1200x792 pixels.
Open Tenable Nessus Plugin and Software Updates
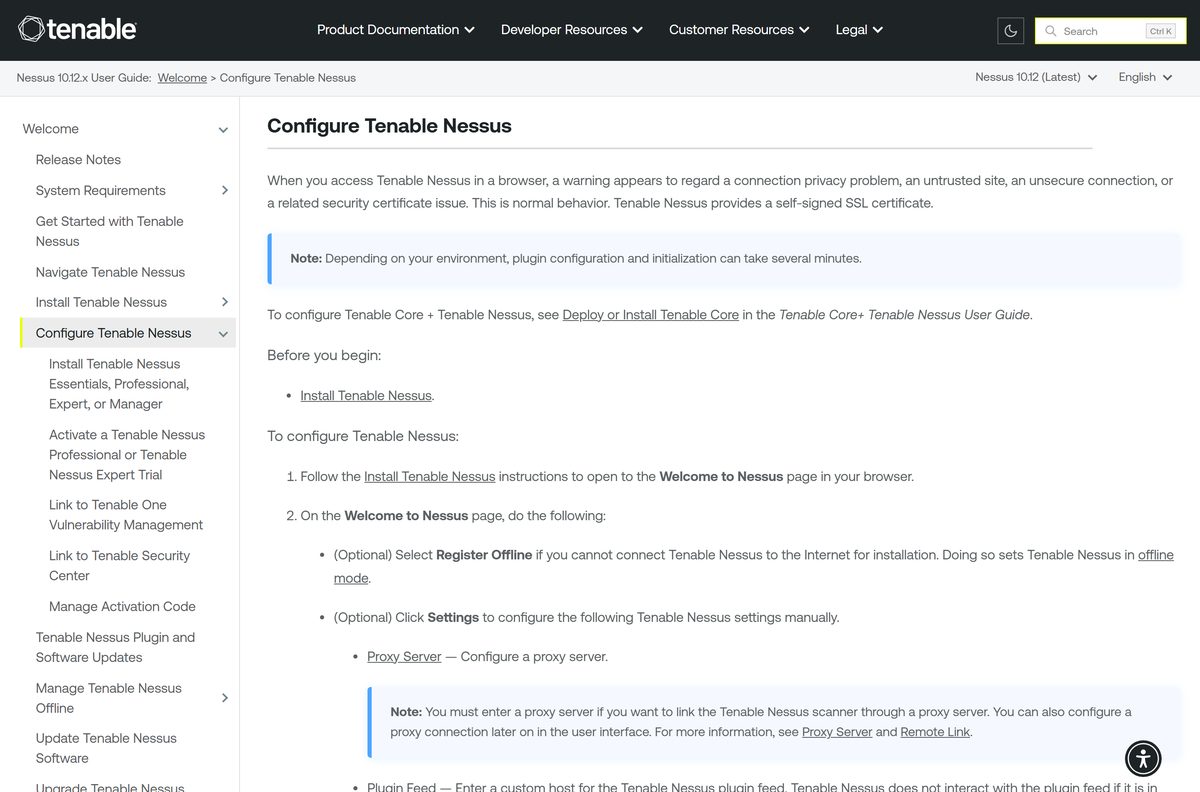pos(115,647)
